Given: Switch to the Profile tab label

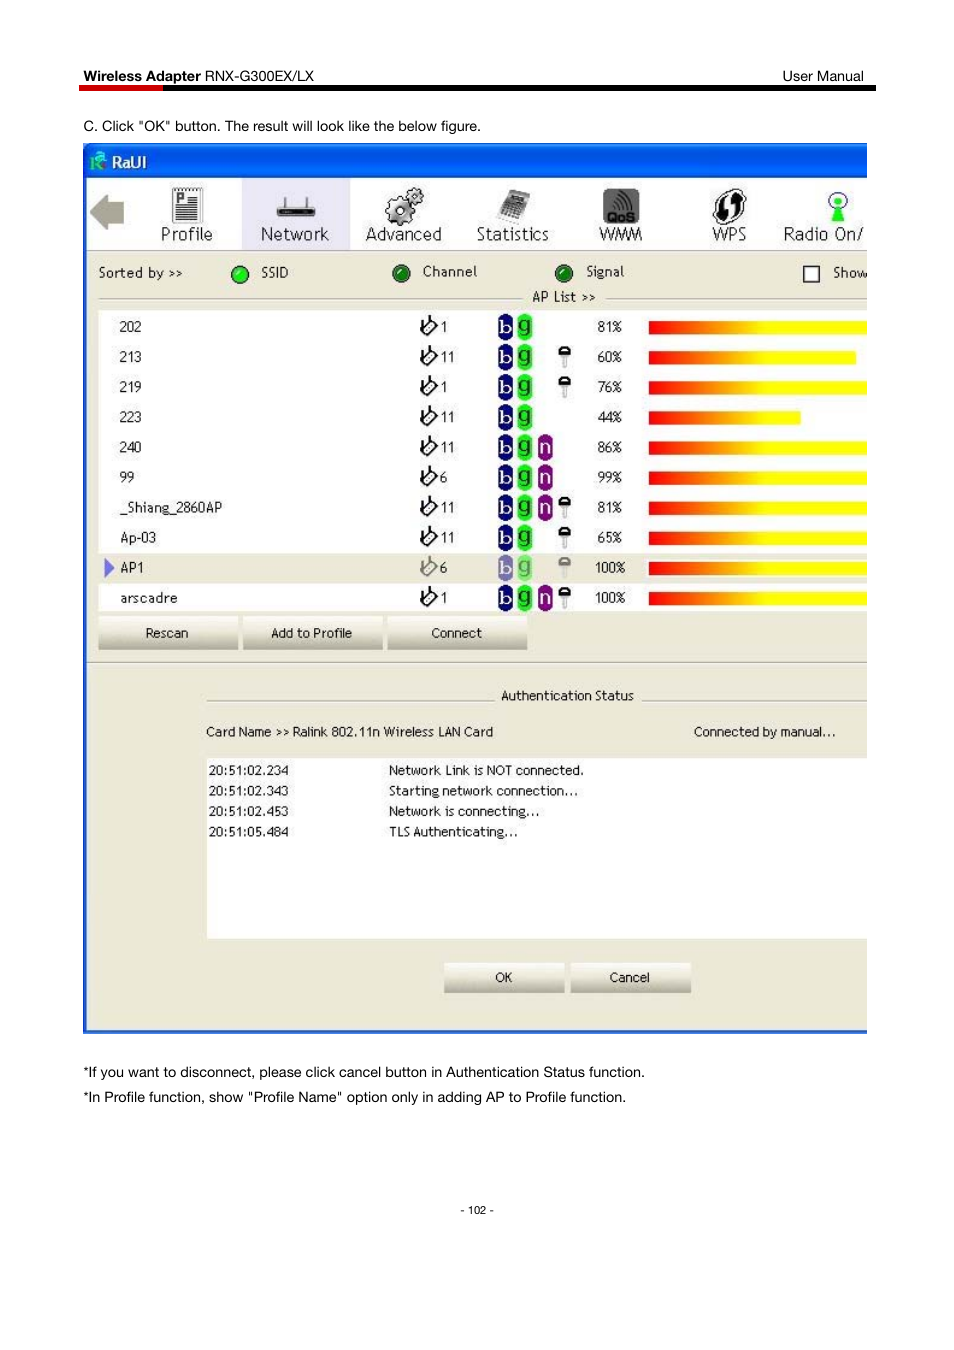Looking at the screenshot, I should [187, 234].
